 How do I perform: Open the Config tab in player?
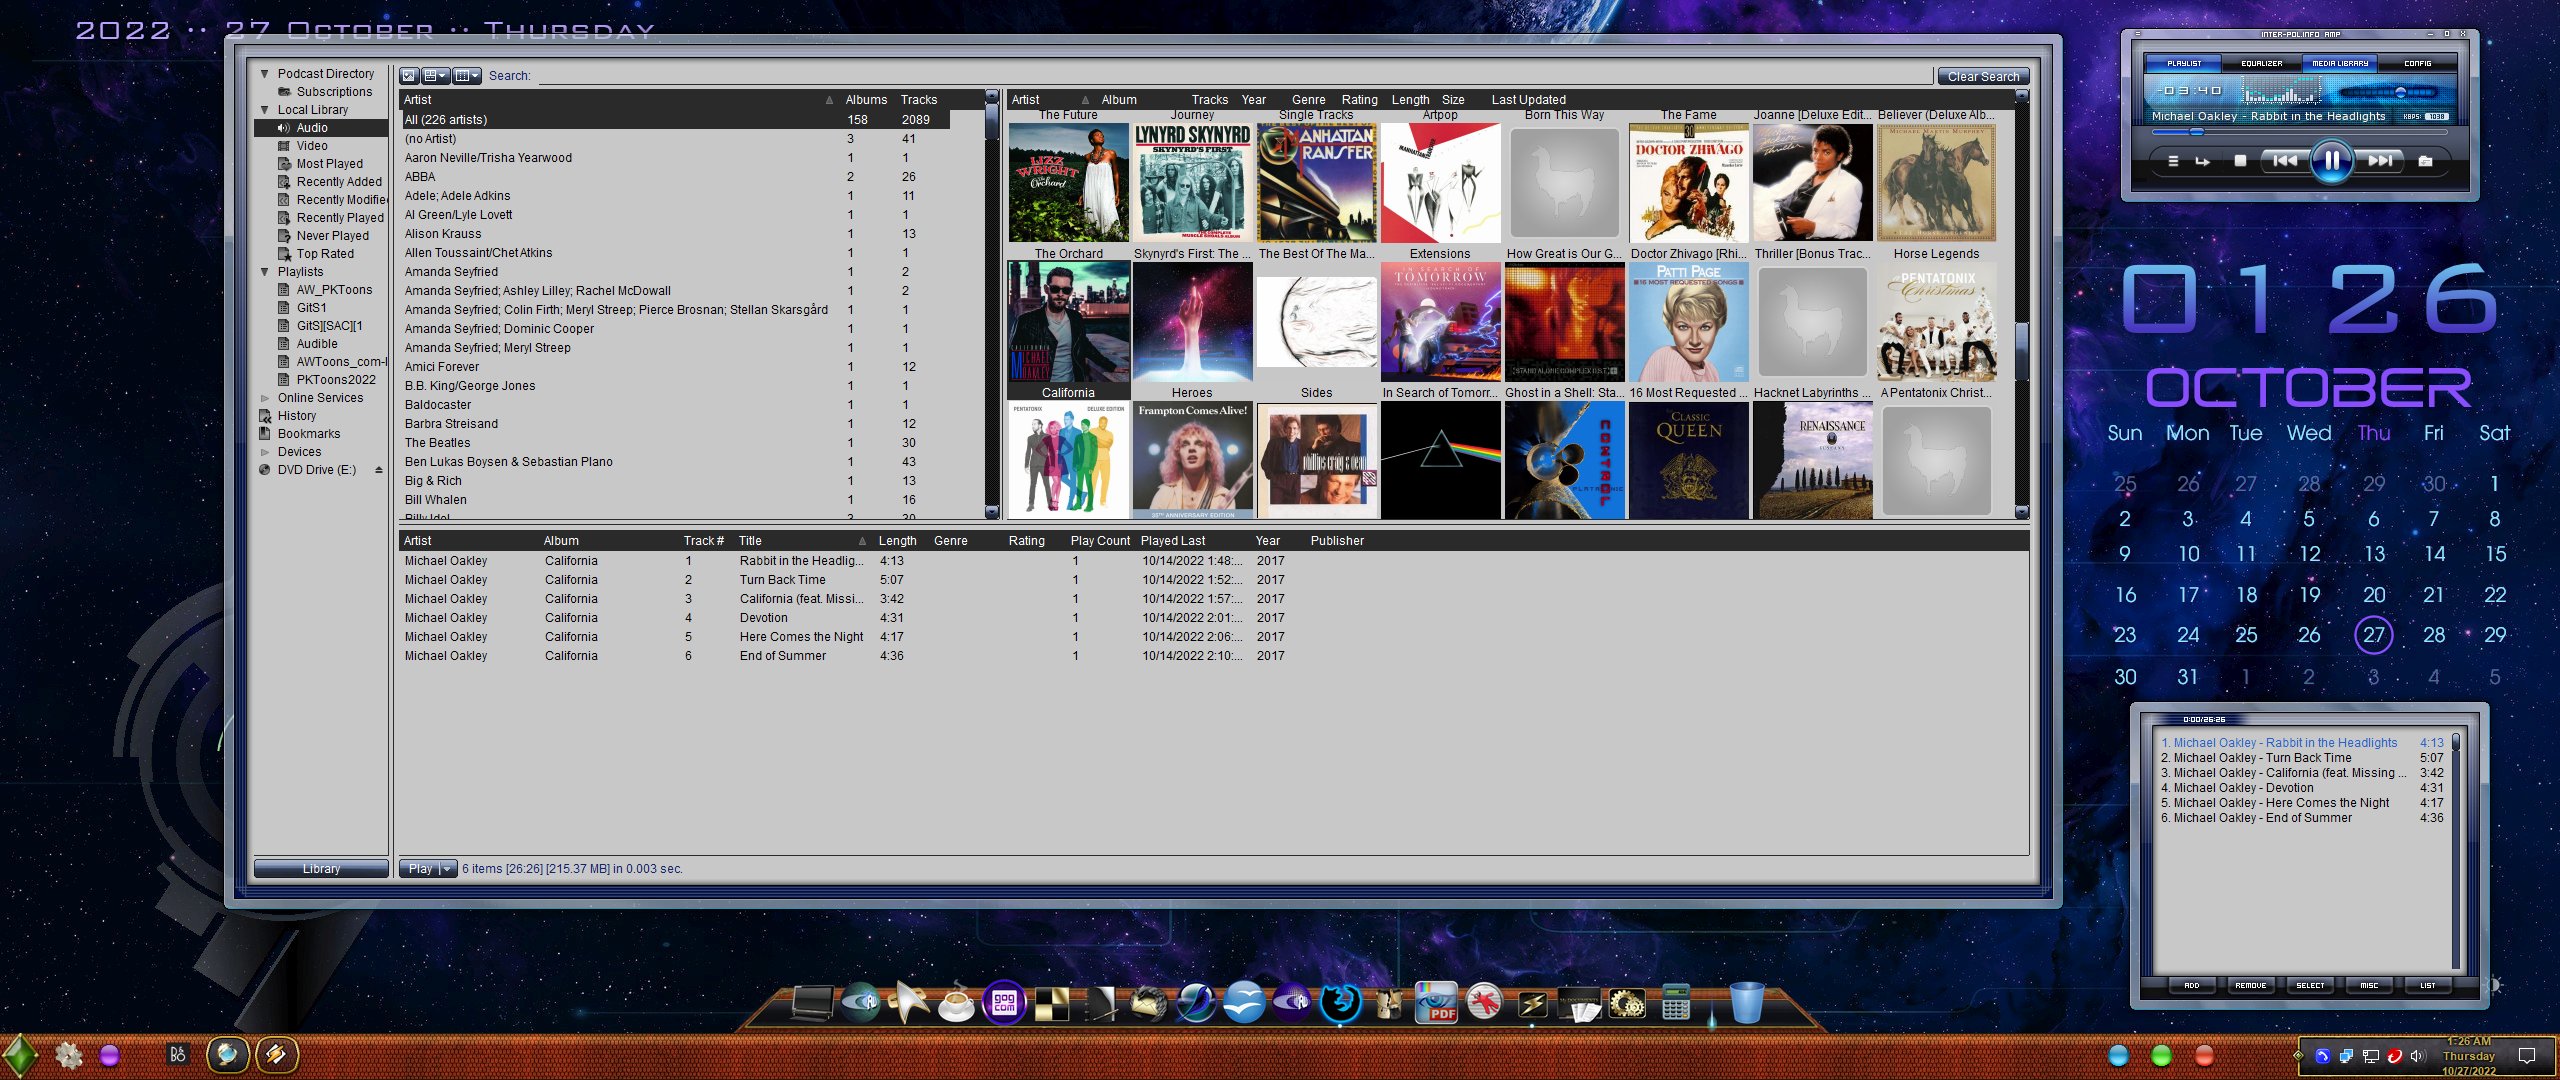coord(2417,63)
